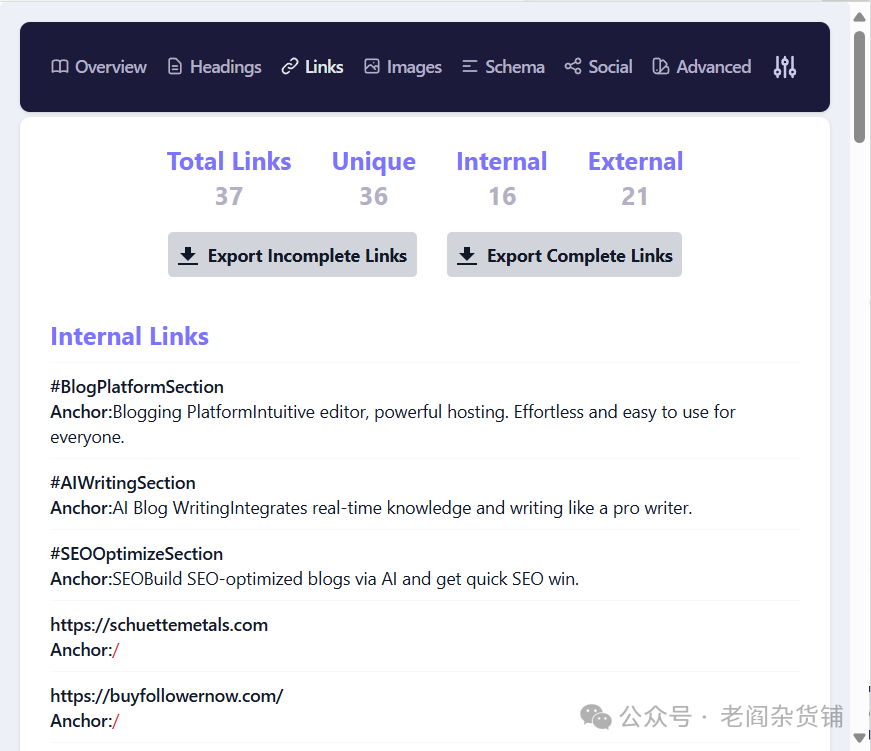
Task: Click the Schema lines icon
Action: coord(470,67)
